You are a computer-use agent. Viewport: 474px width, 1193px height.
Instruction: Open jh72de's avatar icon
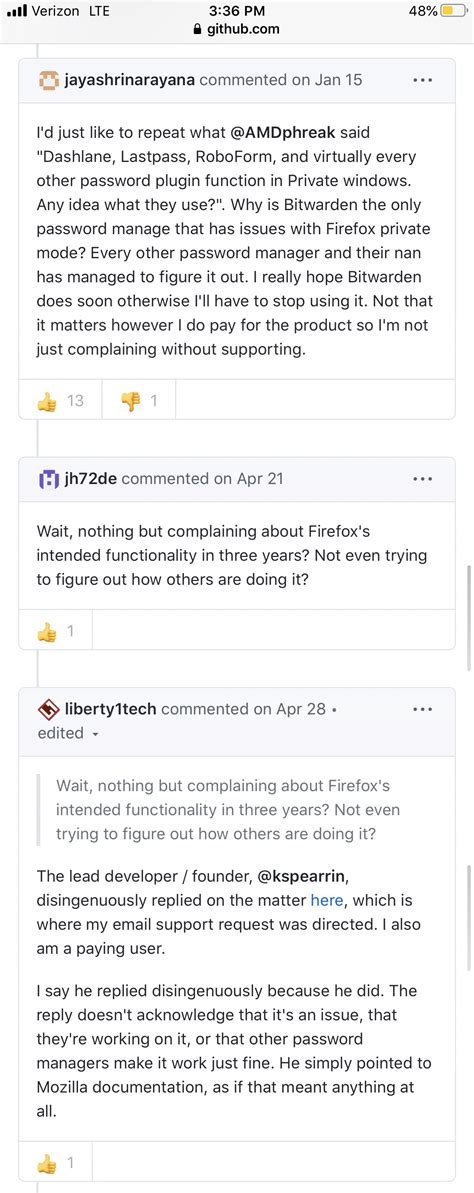pos(48,479)
